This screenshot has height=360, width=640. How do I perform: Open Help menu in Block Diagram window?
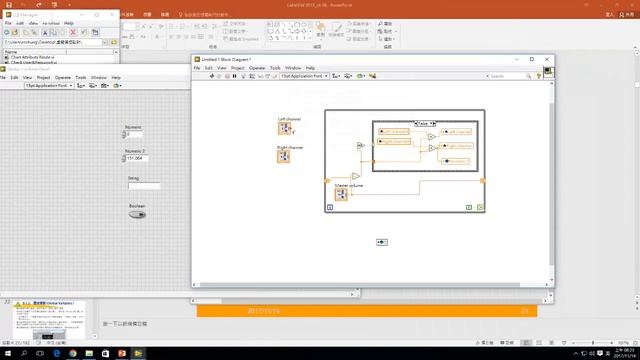[310, 68]
